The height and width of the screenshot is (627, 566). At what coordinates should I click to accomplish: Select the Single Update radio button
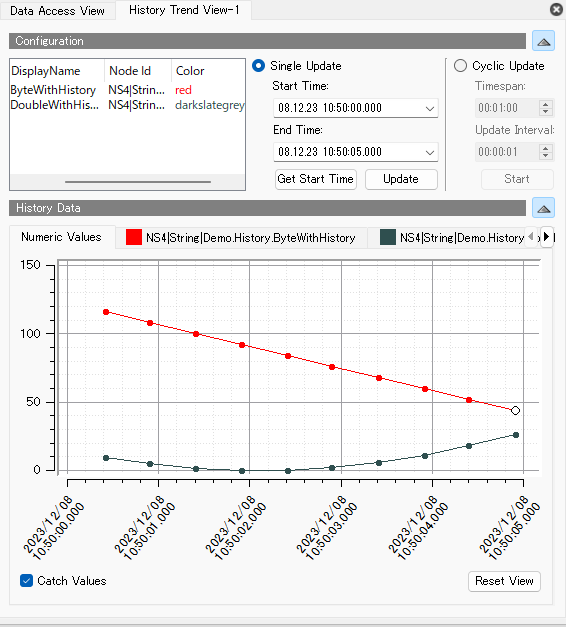click(x=258, y=66)
